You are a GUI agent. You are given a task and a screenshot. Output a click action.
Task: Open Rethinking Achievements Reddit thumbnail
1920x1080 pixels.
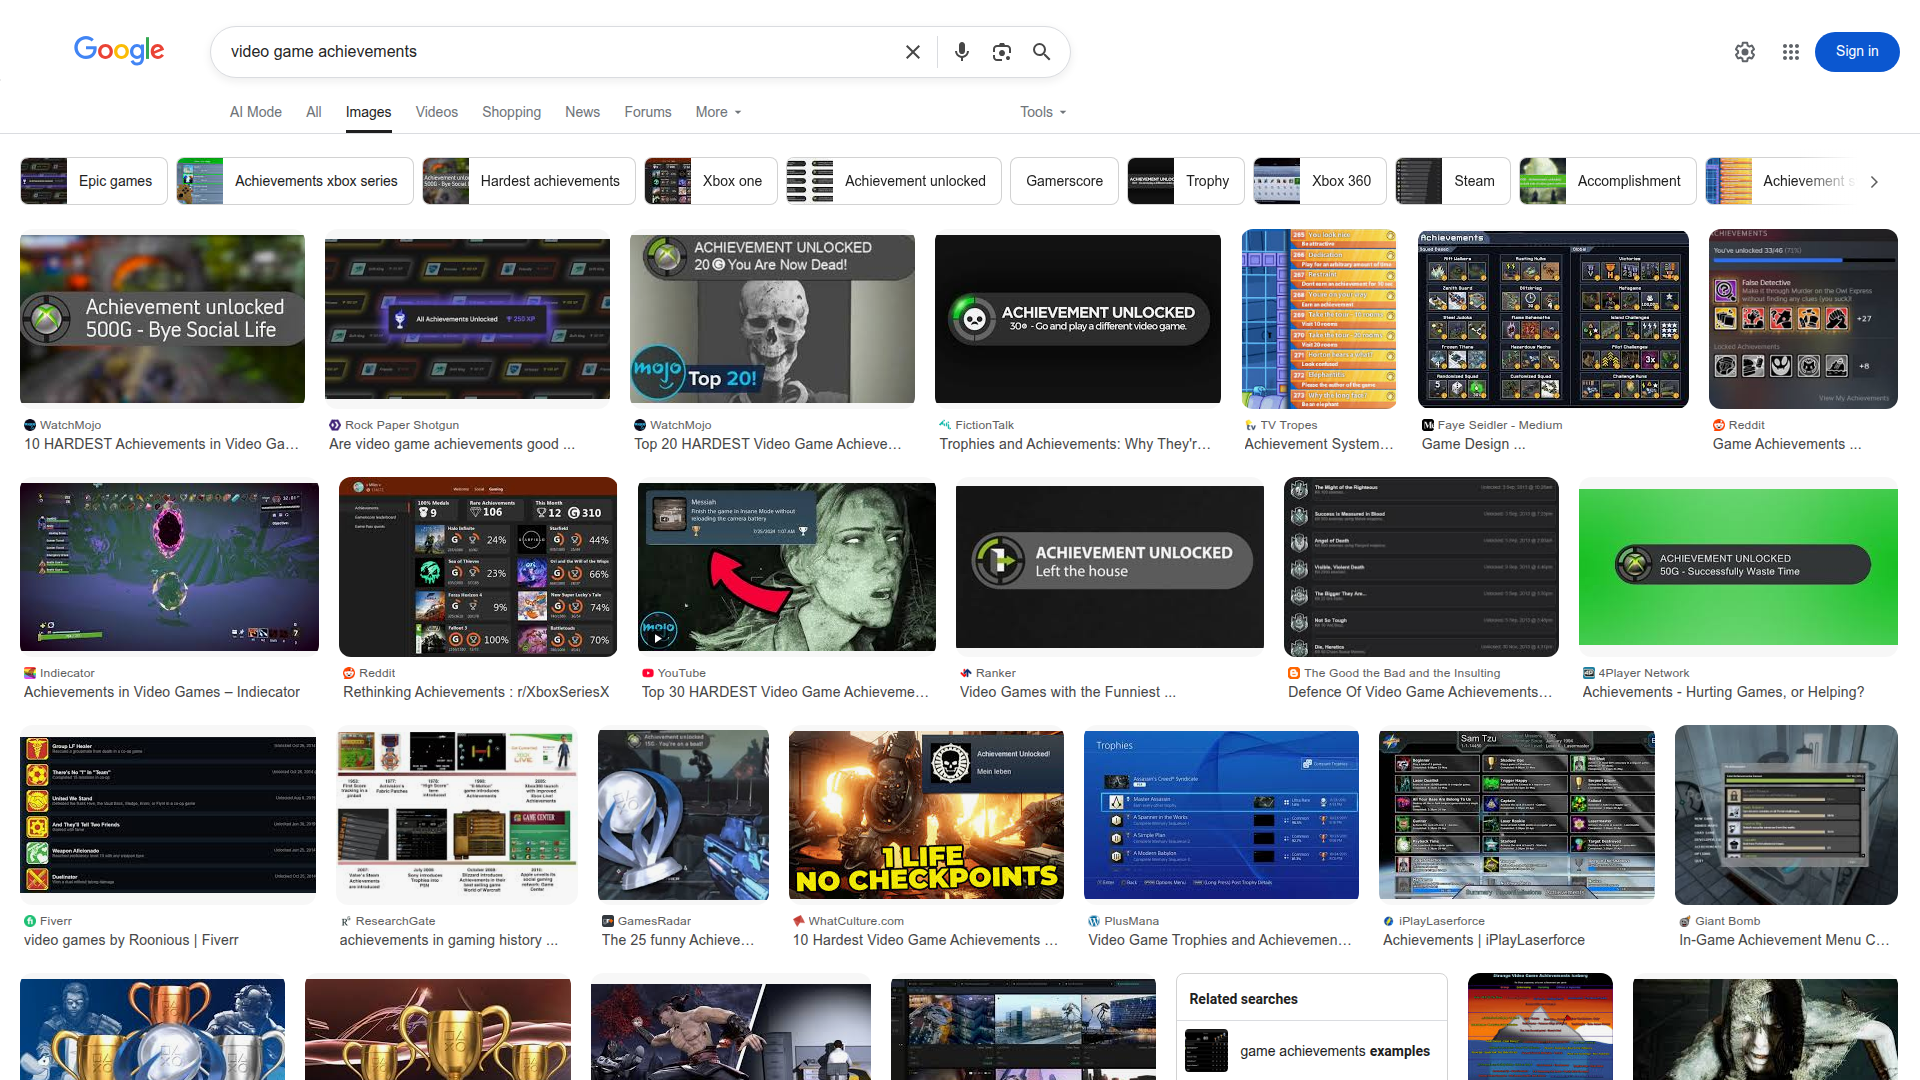(x=478, y=567)
